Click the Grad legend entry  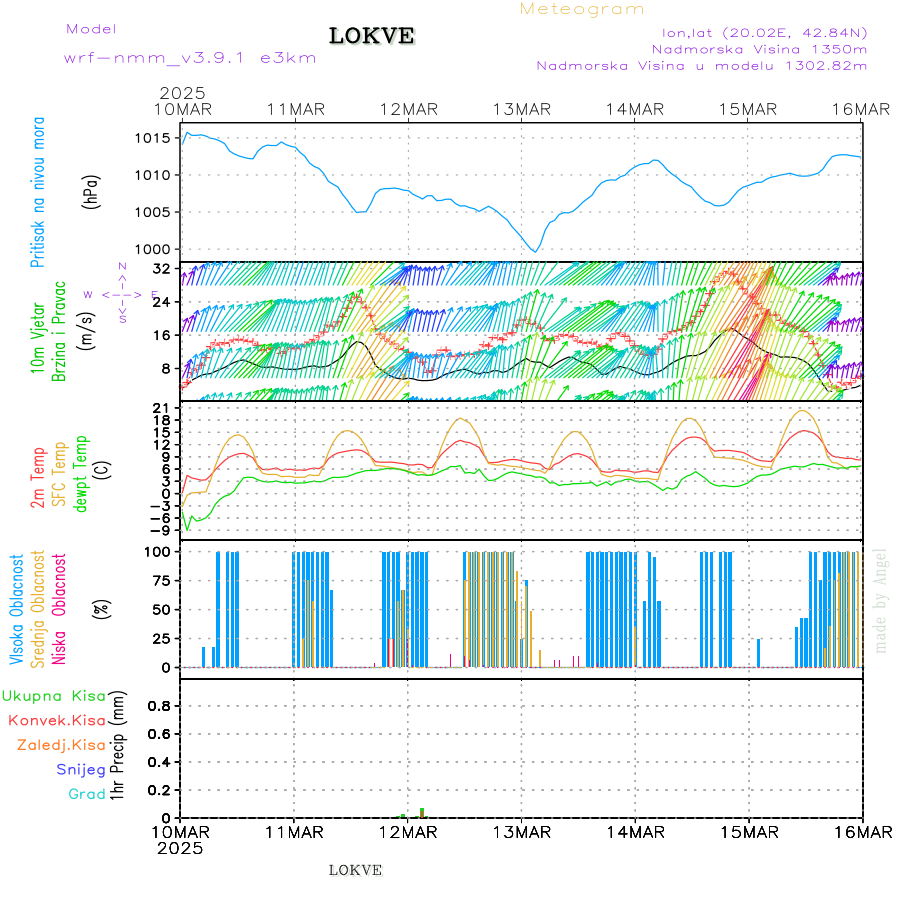click(x=87, y=794)
